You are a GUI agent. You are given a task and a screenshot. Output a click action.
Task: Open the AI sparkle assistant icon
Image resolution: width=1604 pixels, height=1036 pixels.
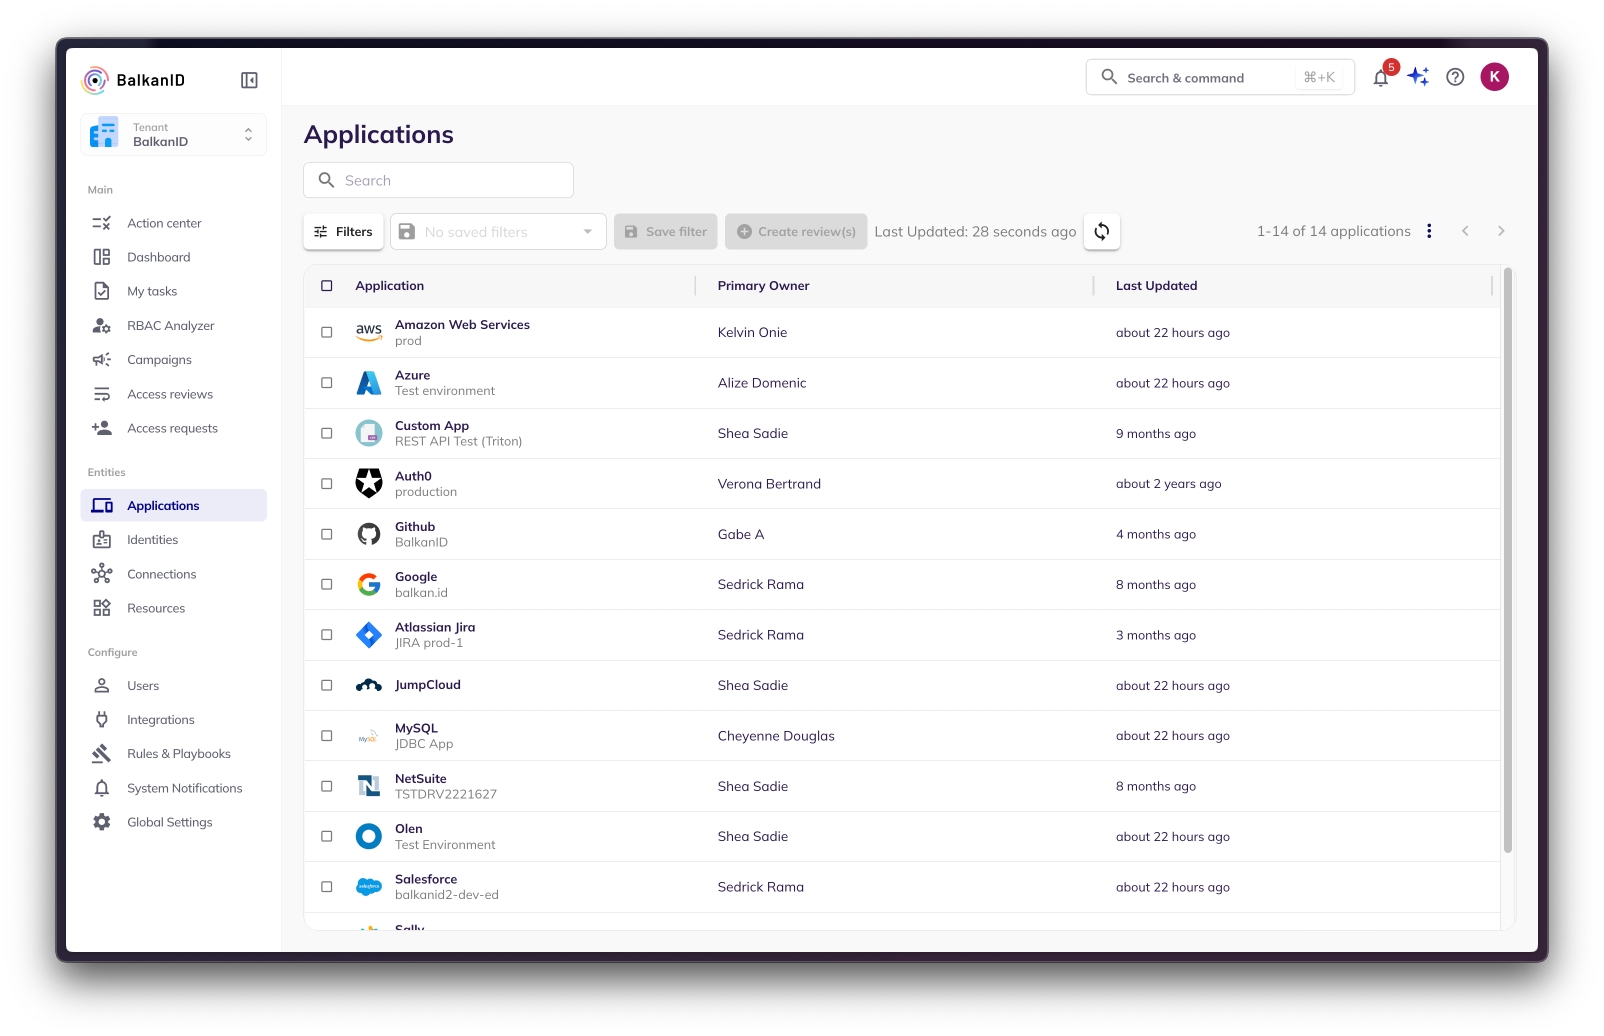1418,77
